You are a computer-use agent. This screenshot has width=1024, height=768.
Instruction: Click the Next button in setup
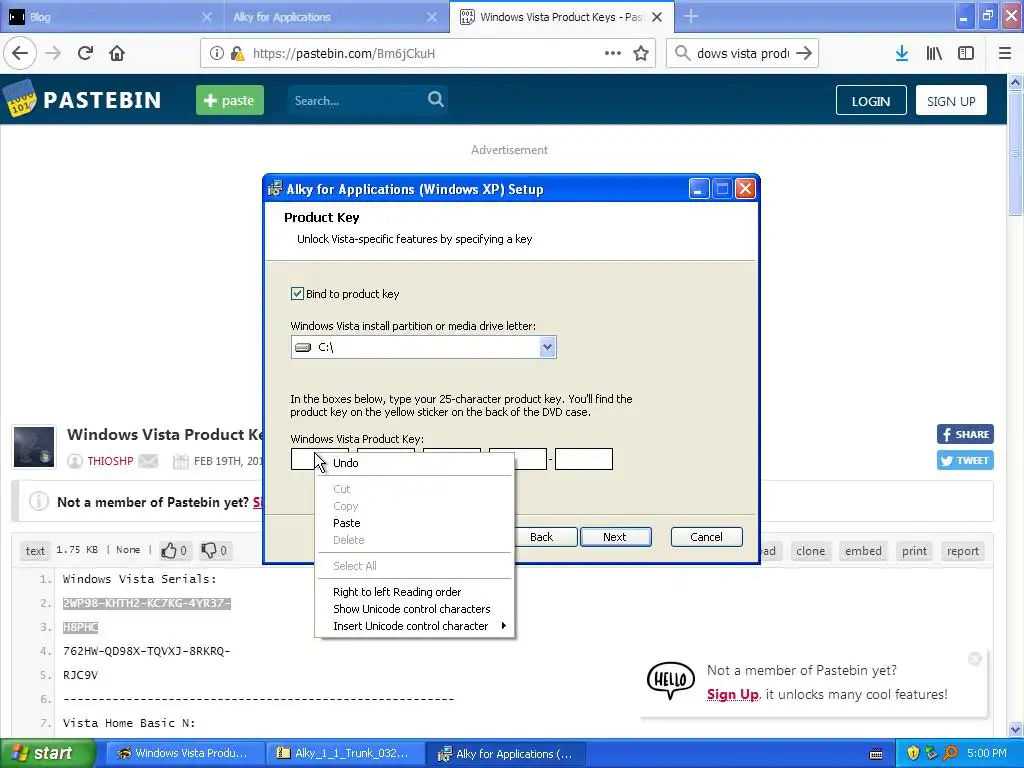[615, 537]
